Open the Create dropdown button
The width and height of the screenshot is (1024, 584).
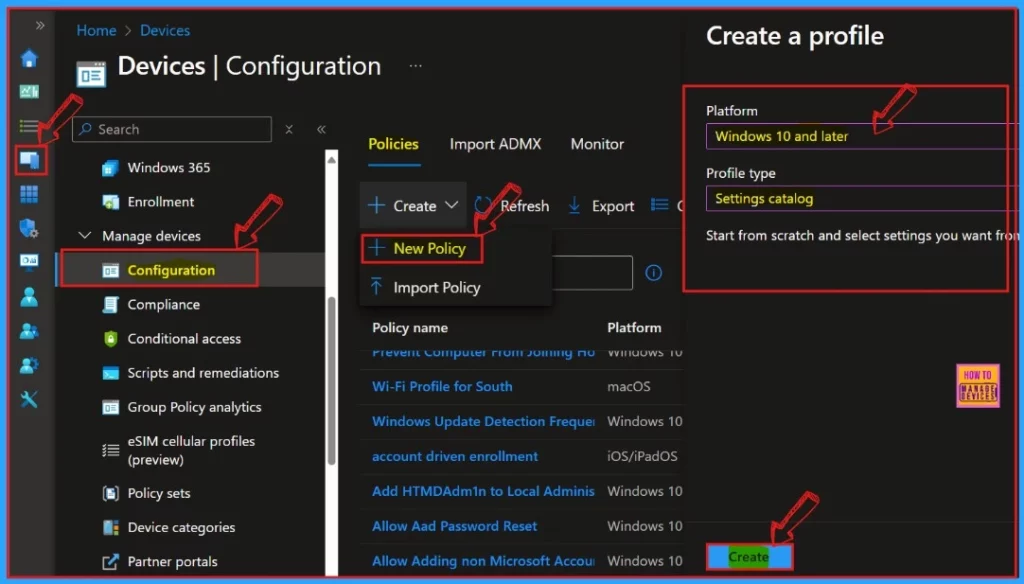point(413,206)
